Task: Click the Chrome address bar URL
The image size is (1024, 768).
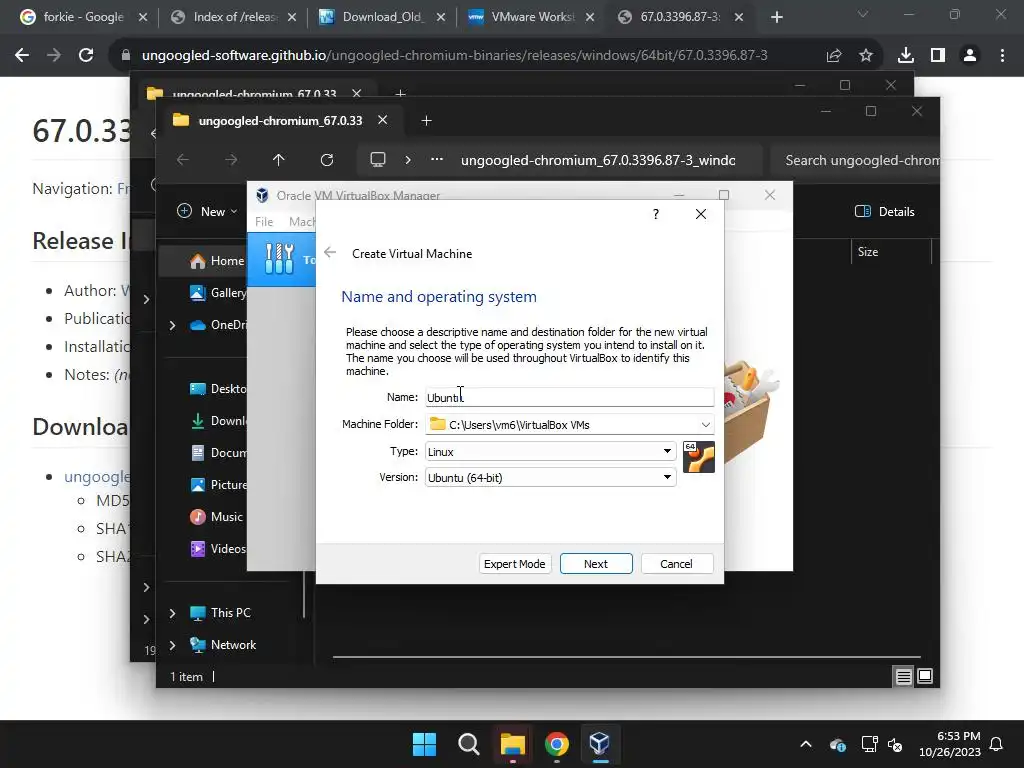Action: pos(455,56)
